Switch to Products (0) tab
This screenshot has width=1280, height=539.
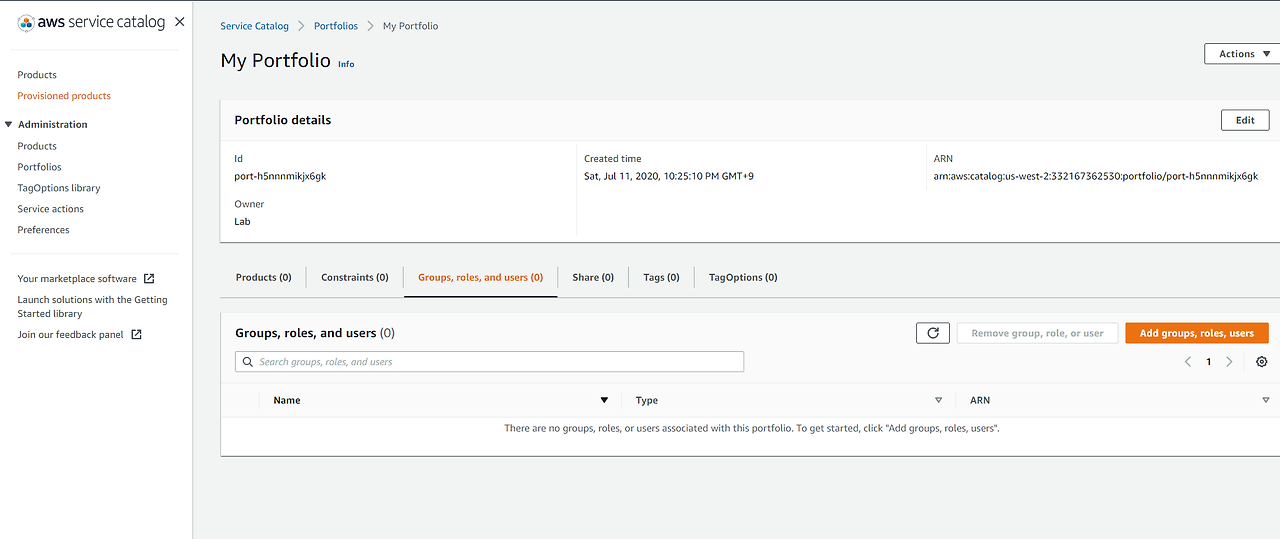coord(263,278)
